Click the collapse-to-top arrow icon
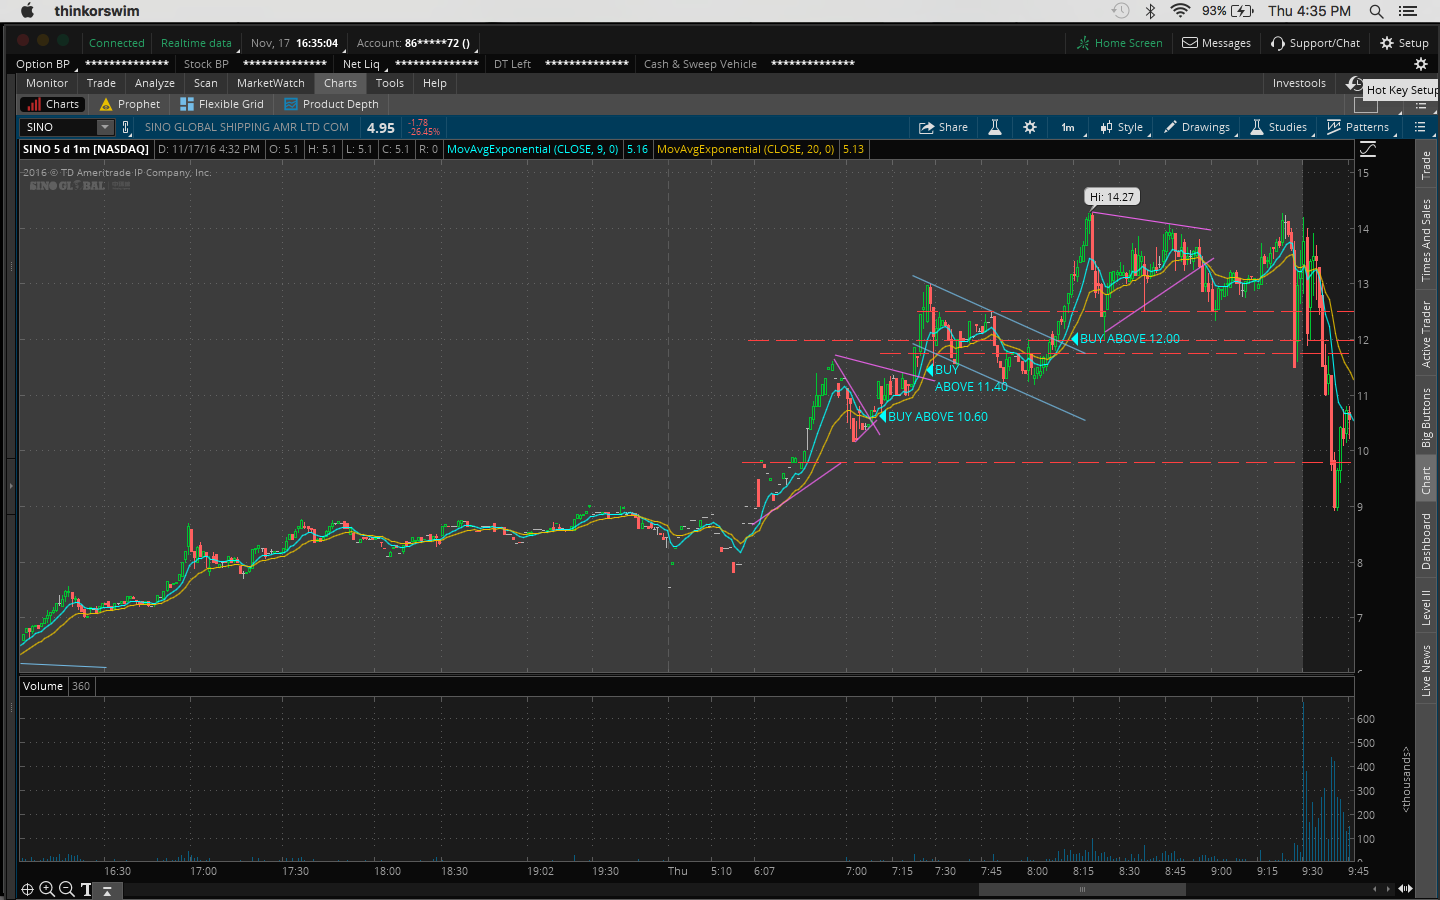This screenshot has height=900, width=1440. [107, 890]
